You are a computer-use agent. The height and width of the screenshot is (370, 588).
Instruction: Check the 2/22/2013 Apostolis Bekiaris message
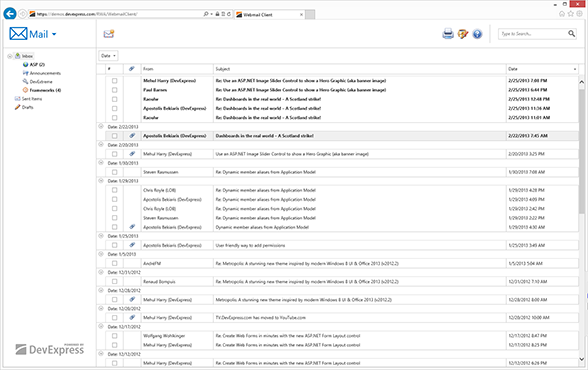coord(114,136)
